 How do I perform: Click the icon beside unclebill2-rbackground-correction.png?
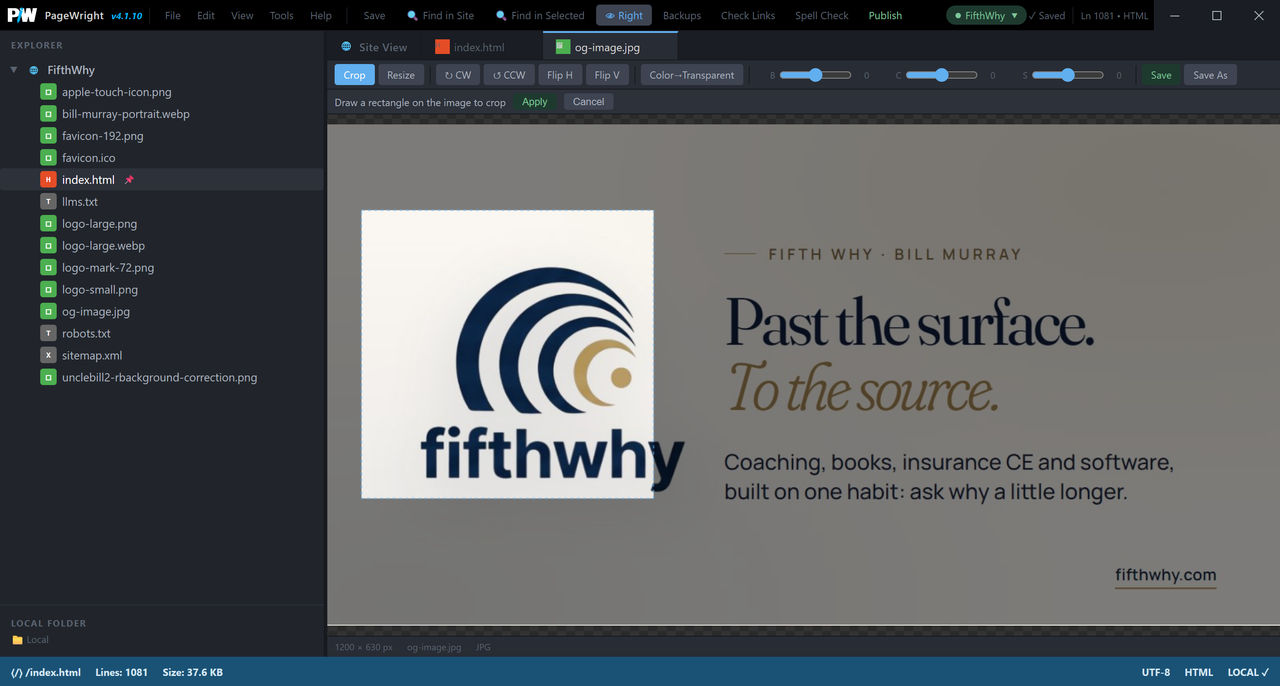point(48,378)
